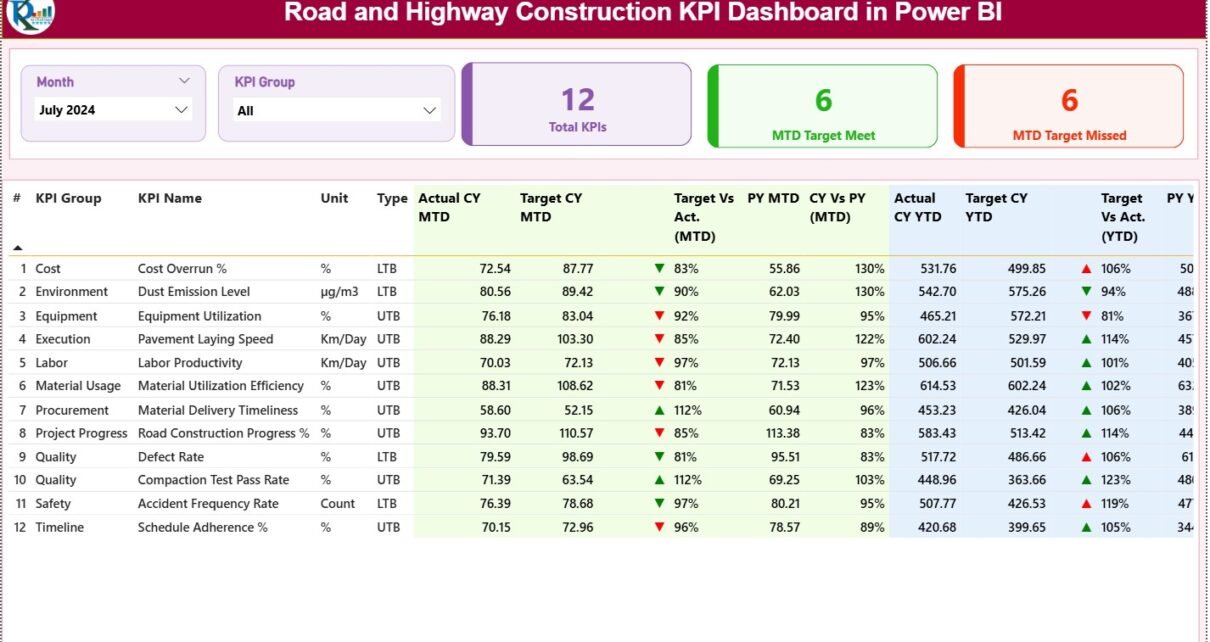
Task: Click the MTD Target Meet card
Action: pos(822,105)
